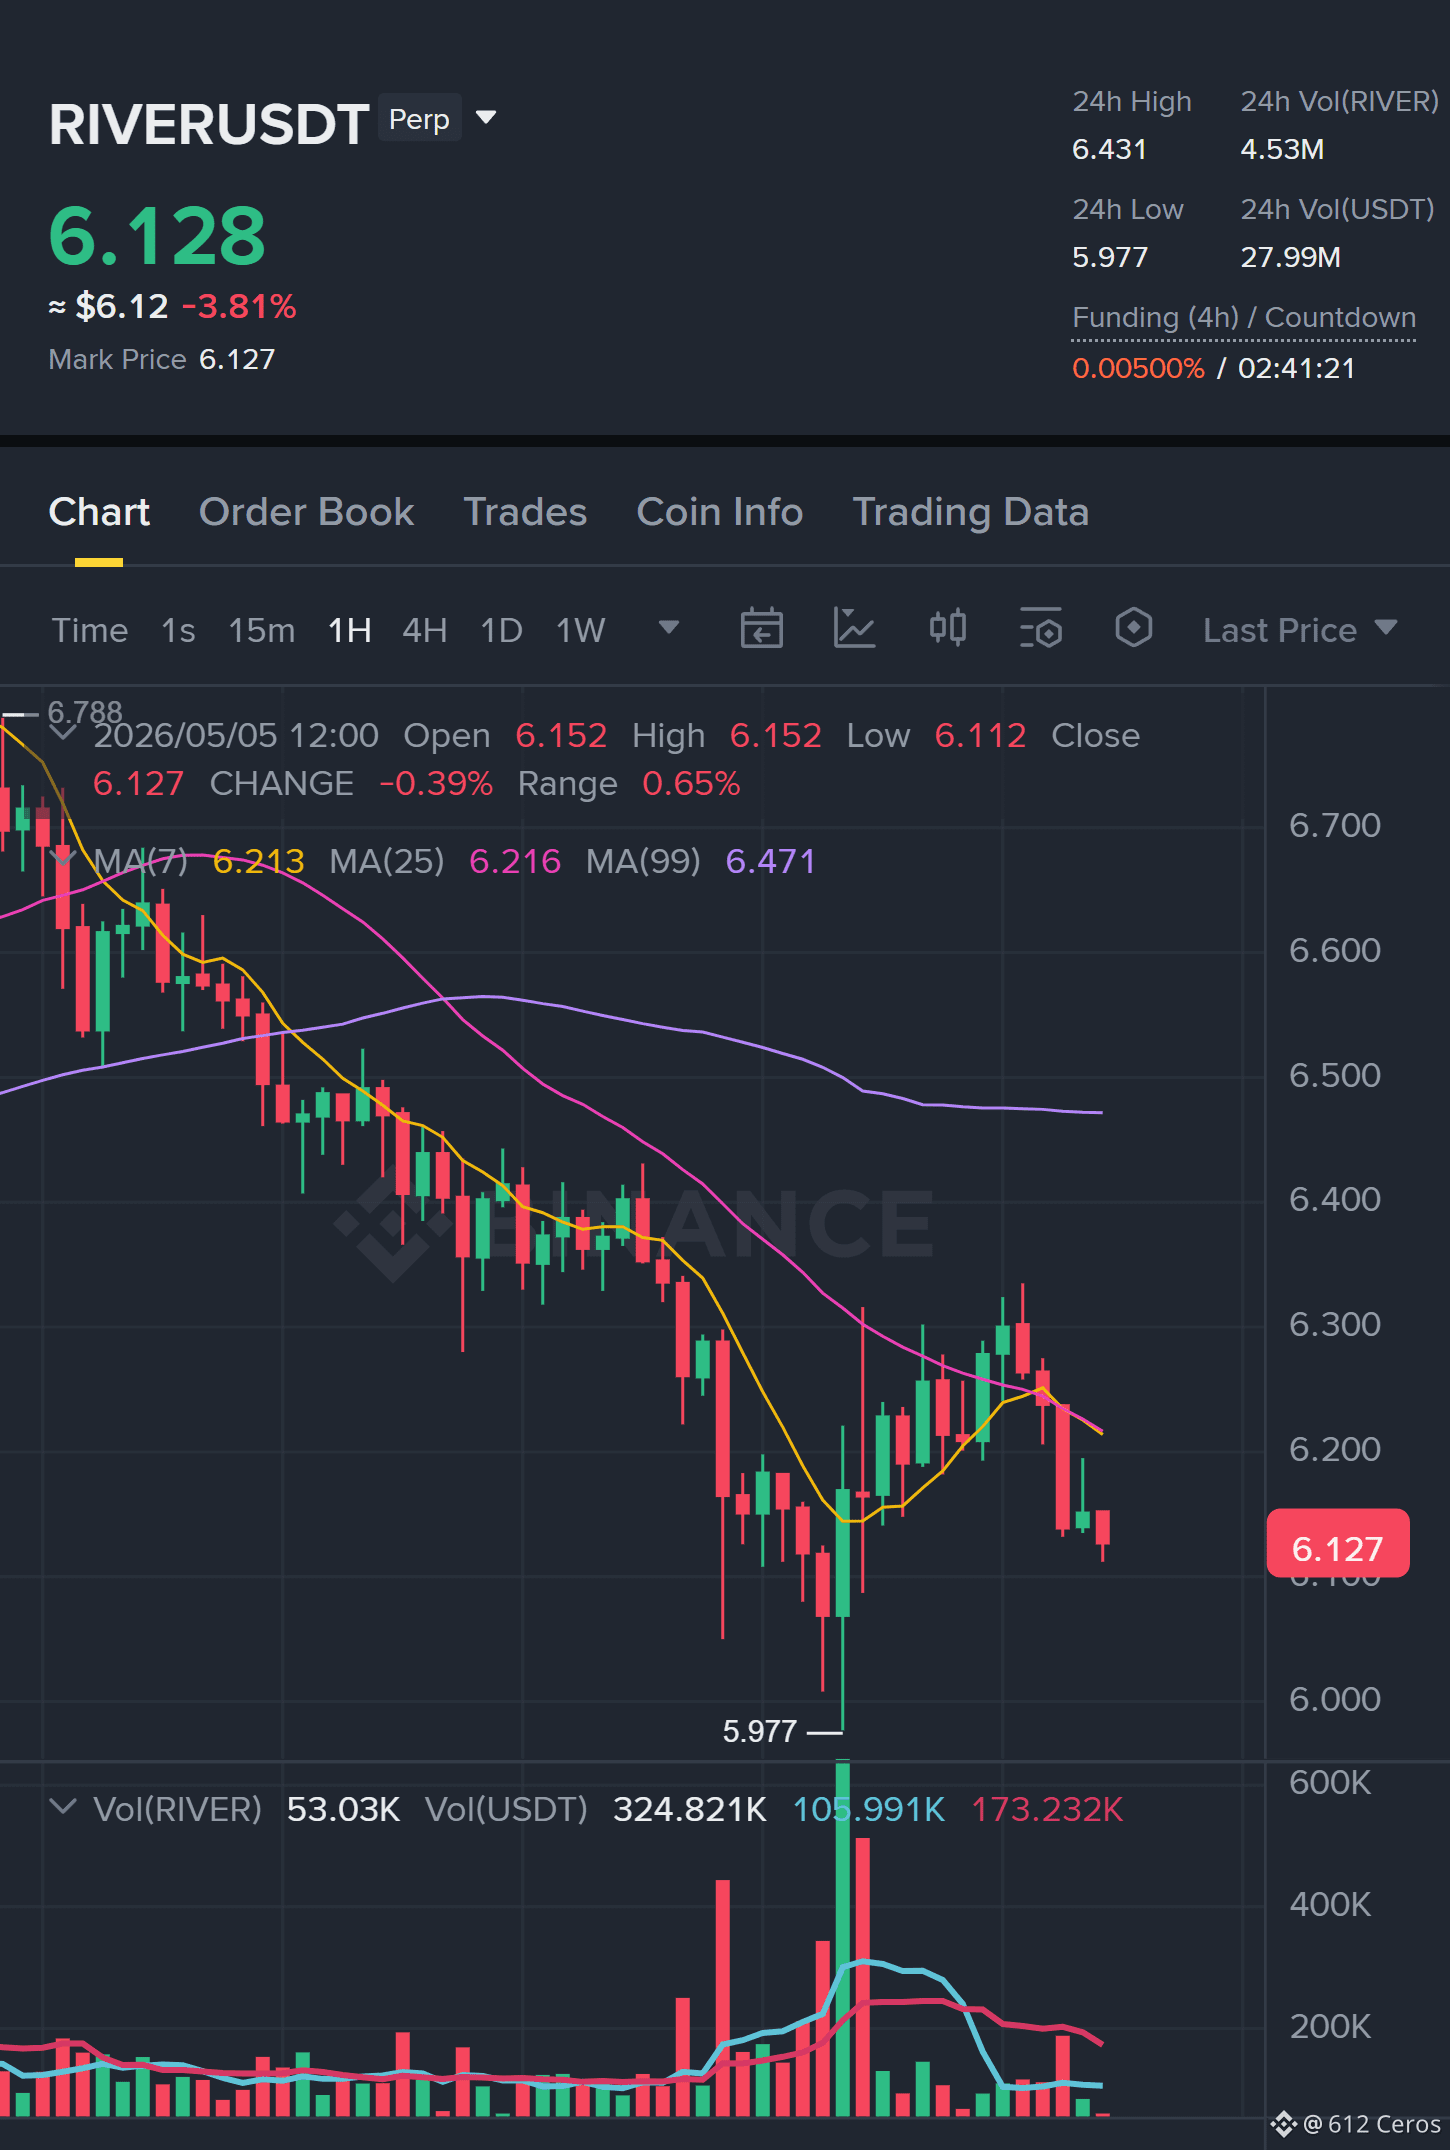Click the Funding (4h) / Countdown link
This screenshot has width=1450, height=2150.
(x=1243, y=318)
